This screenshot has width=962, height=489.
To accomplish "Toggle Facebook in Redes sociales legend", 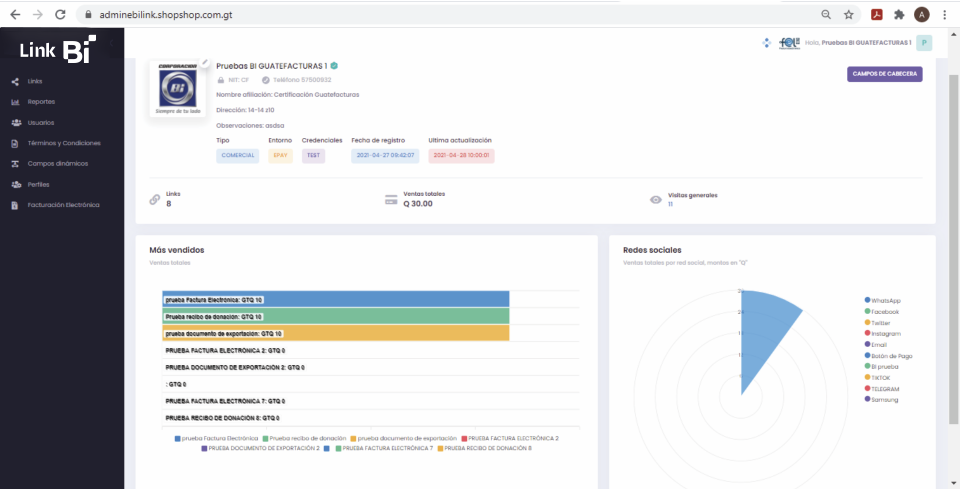I will click(882, 312).
